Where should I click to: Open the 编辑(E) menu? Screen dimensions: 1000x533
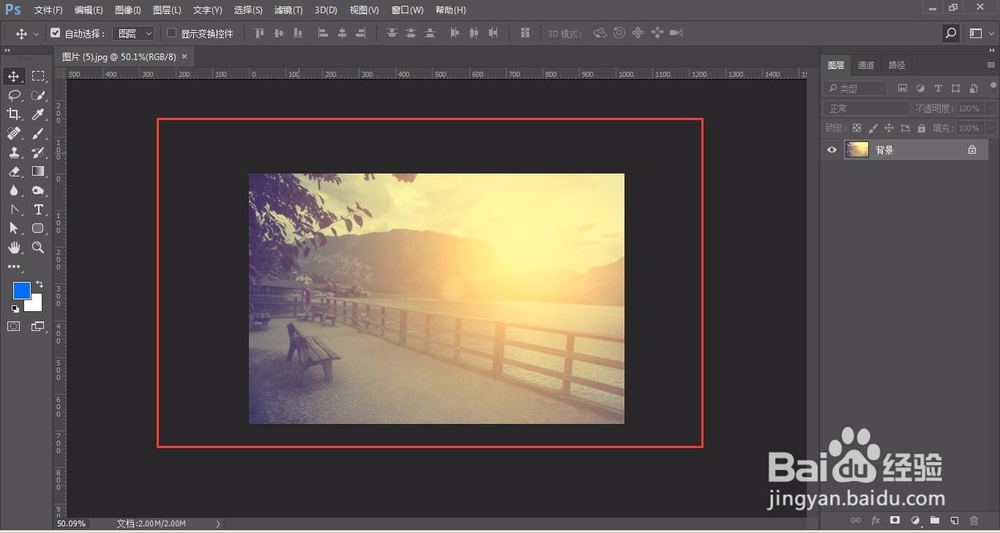pyautogui.click(x=89, y=10)
